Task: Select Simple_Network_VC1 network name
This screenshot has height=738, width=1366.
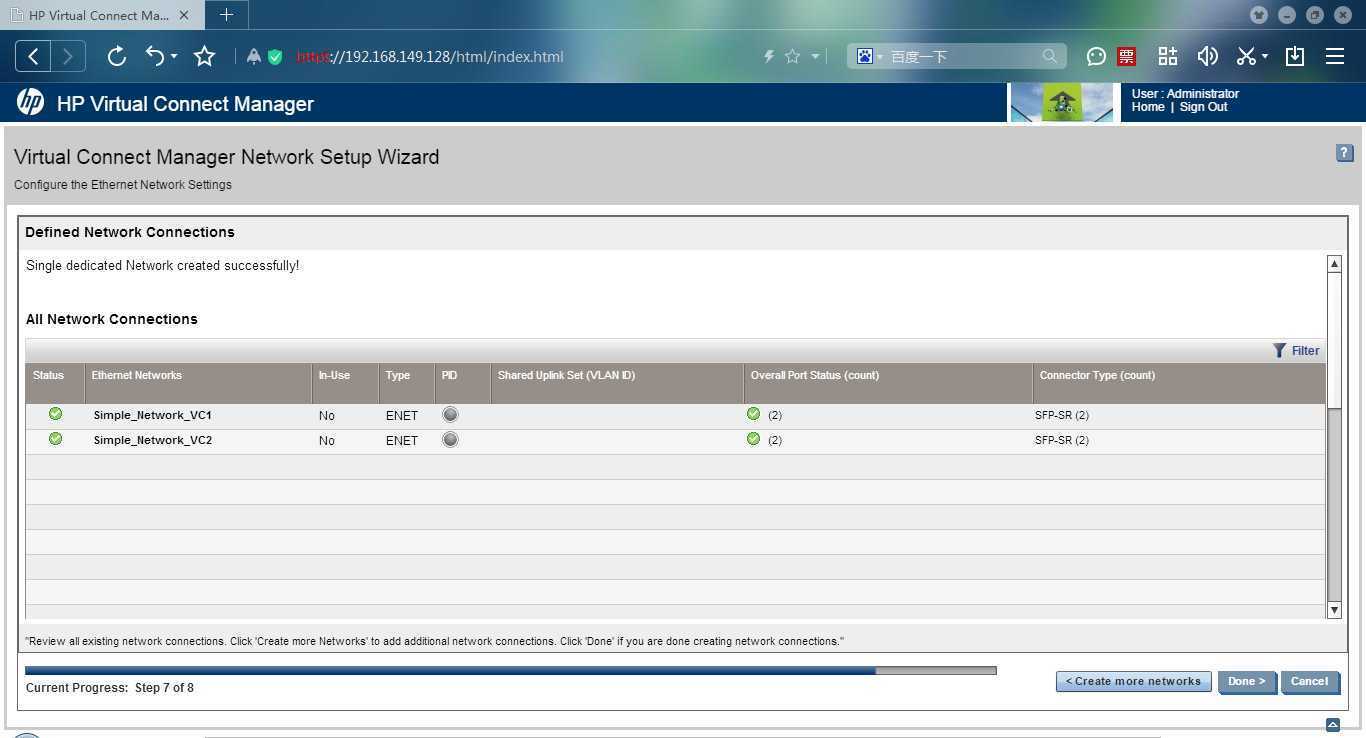Action: point(153,415)
